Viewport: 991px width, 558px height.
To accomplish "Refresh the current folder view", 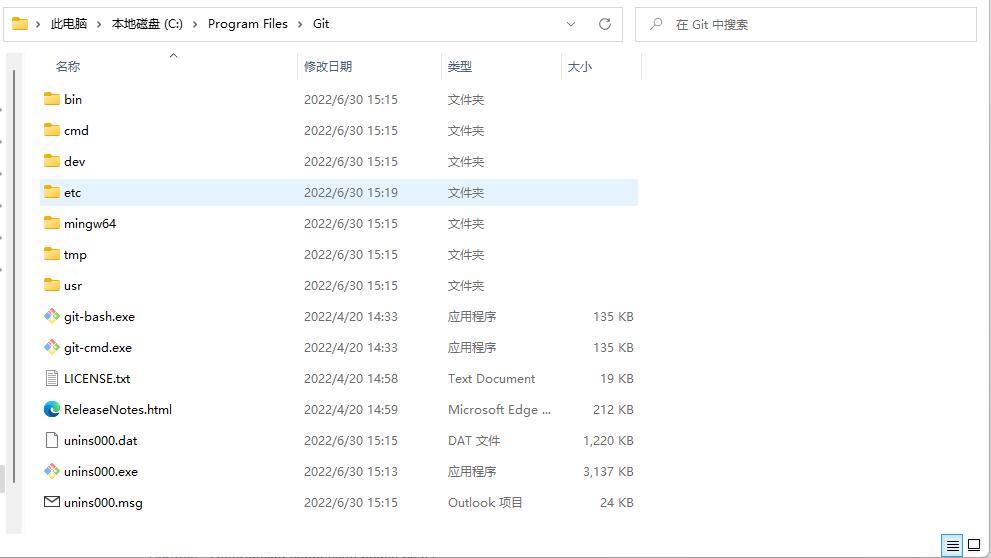I will pos(604,24).
